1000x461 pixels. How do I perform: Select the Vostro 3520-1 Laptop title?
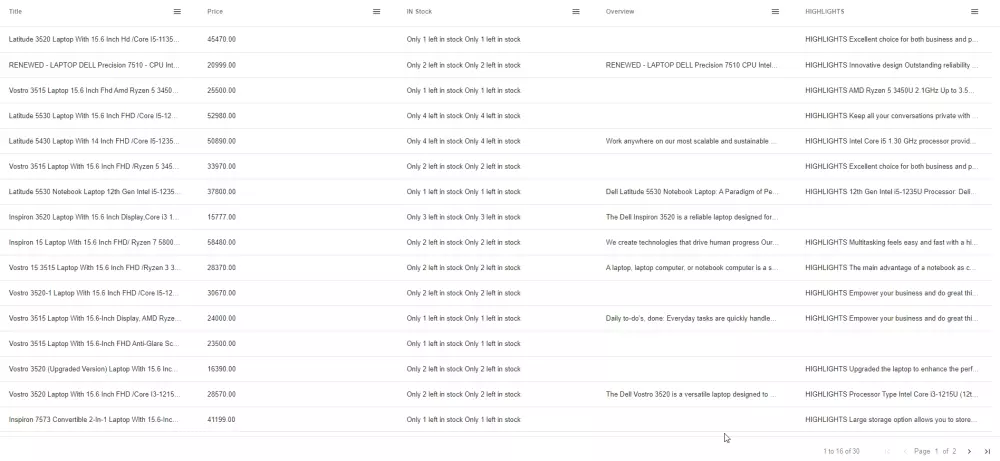[94, 293]
